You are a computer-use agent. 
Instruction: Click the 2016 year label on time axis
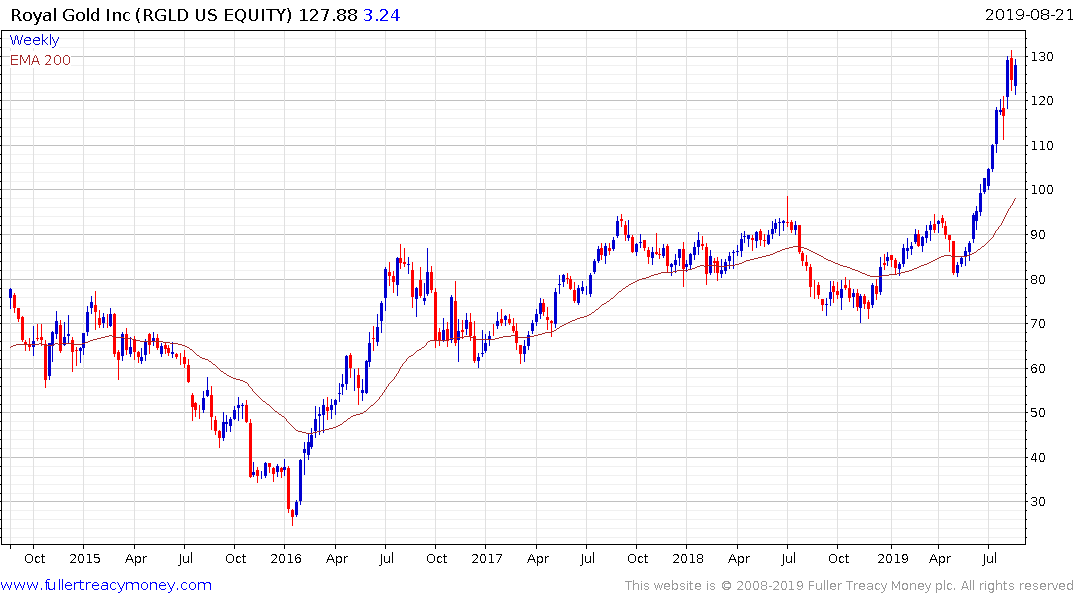[286, 558]
